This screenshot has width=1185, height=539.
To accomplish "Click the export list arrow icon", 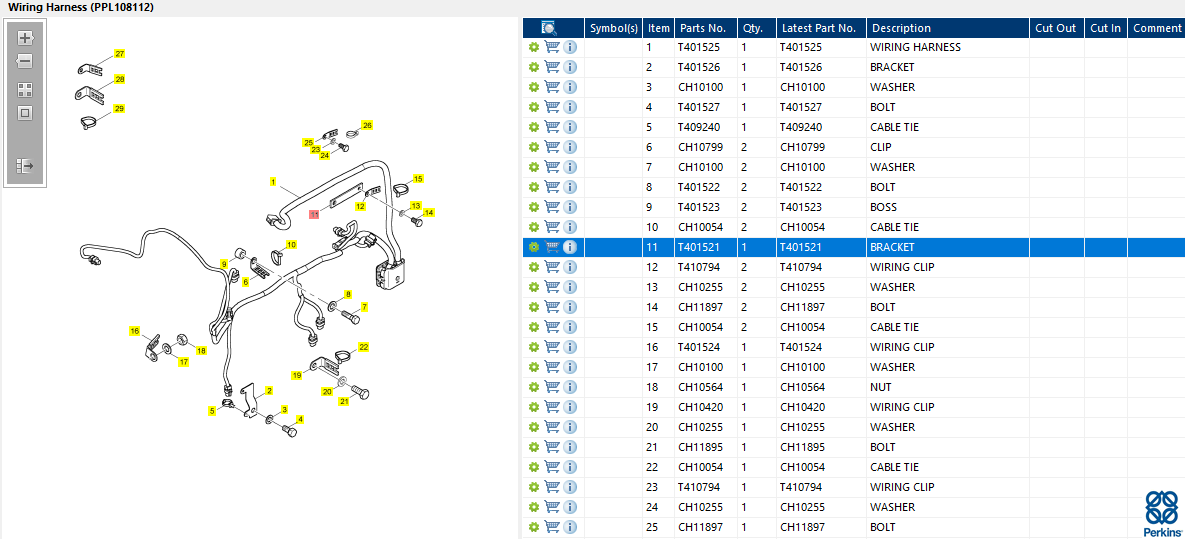I will (x=25, y=165).
